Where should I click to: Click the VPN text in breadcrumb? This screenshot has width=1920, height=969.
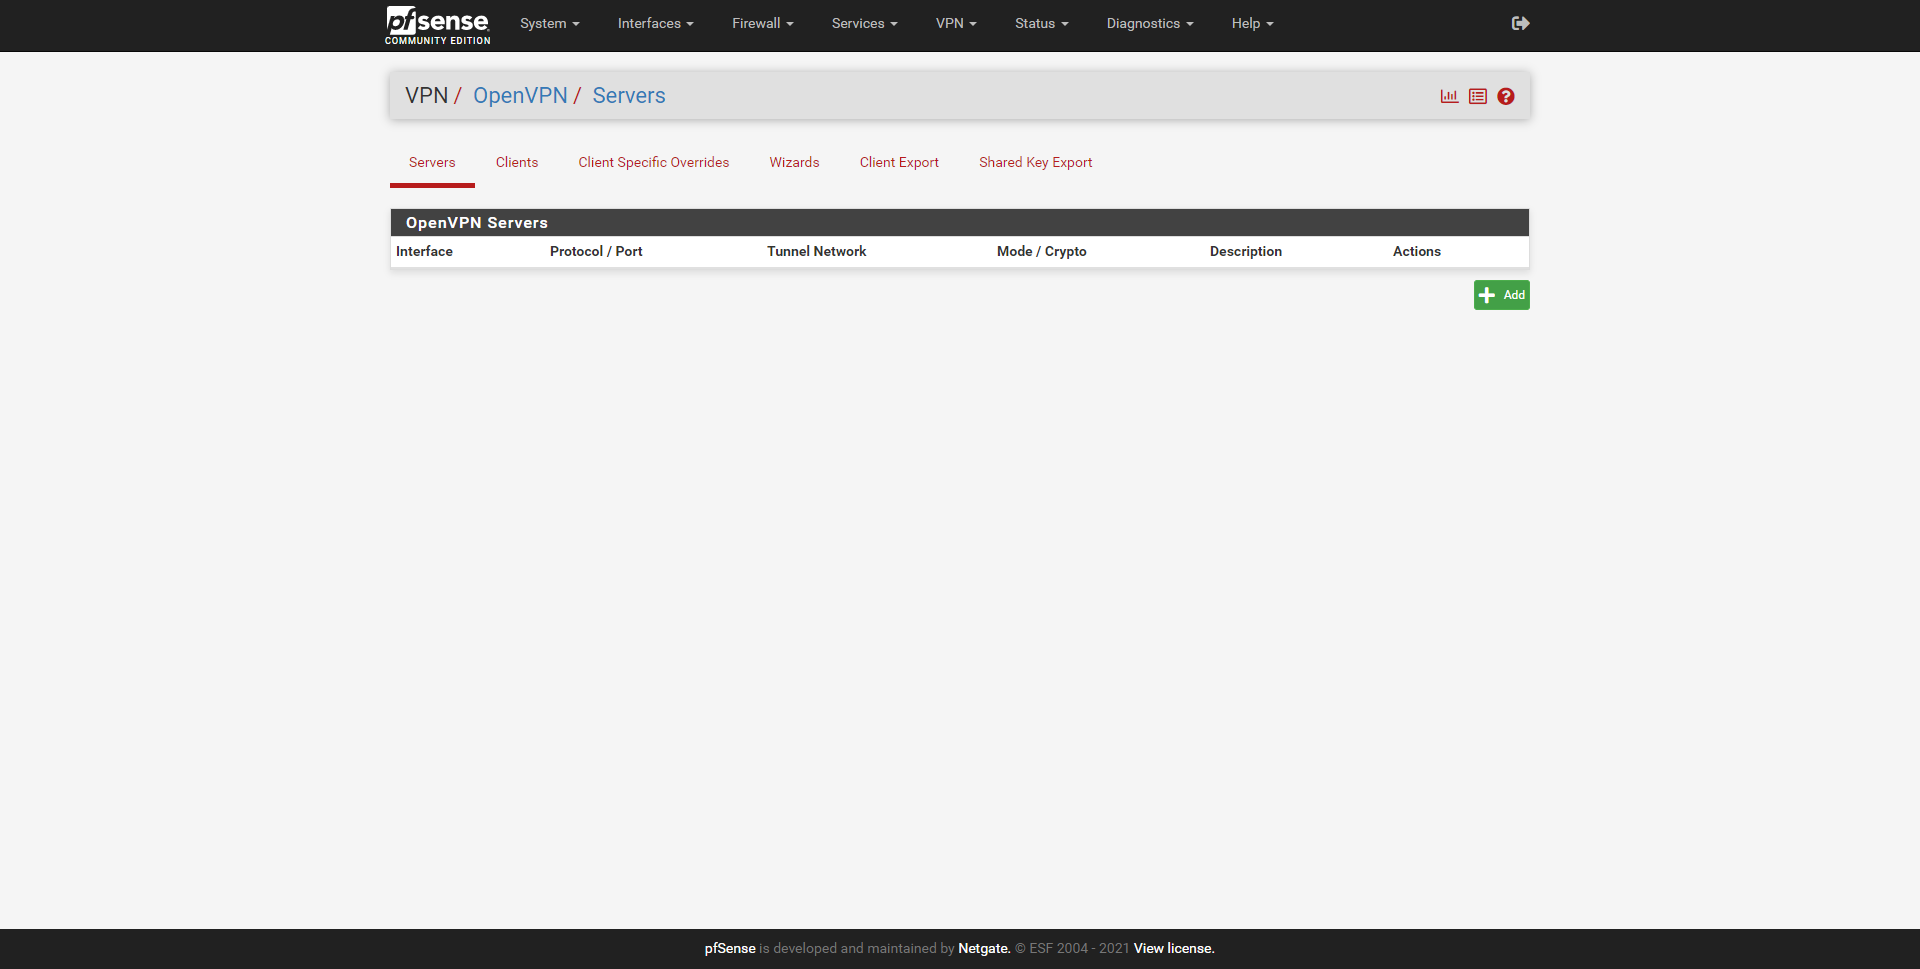(x=426, y=95)
